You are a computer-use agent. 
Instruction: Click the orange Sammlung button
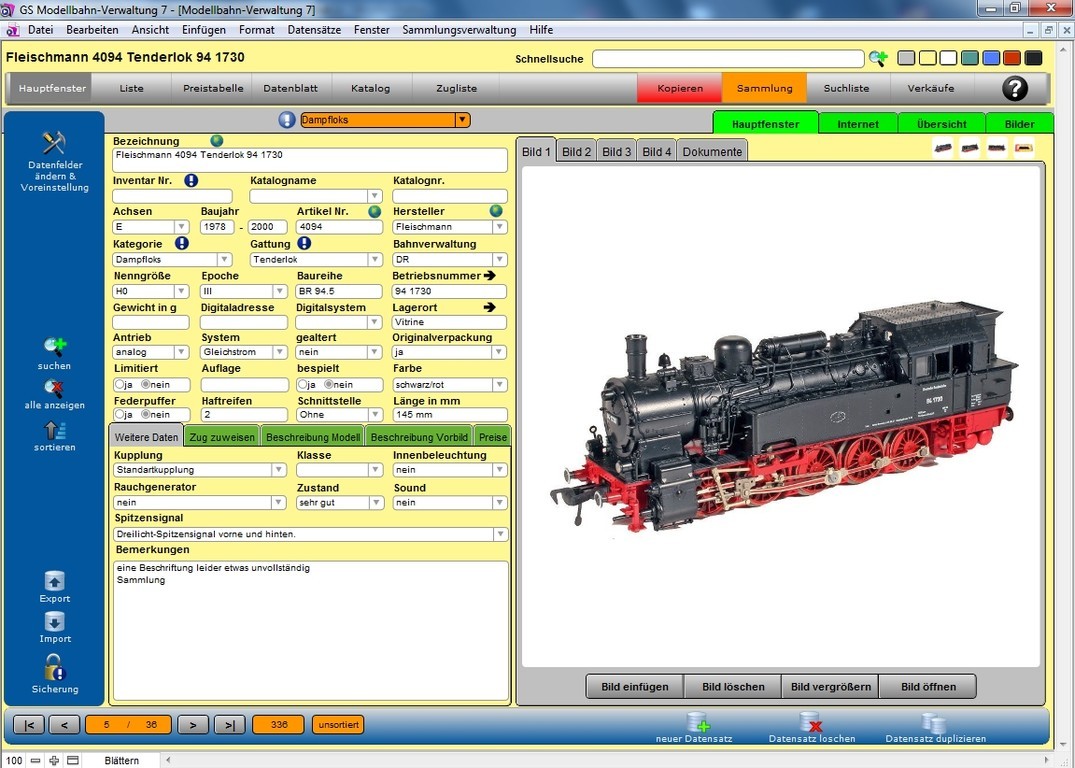(764, 88)
